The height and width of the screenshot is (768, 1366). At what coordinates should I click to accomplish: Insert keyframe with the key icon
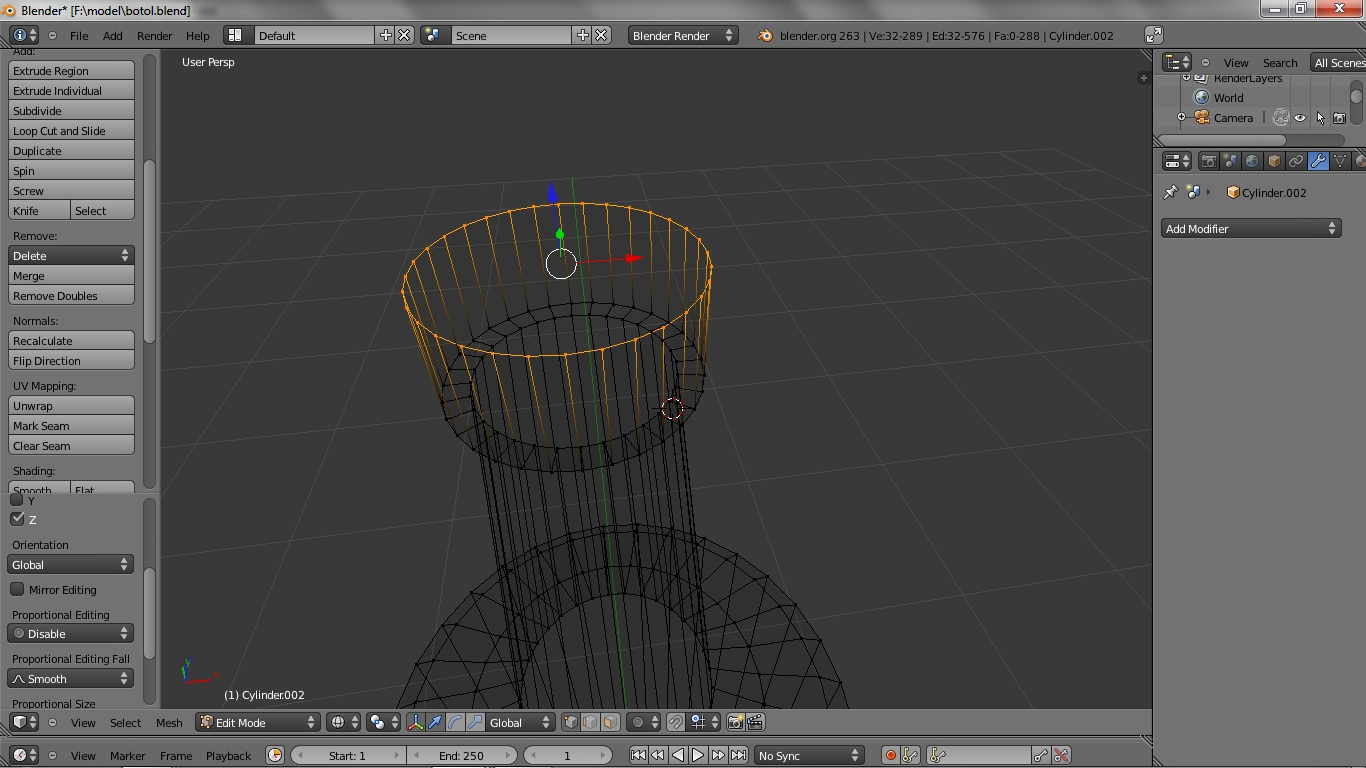1041,755
